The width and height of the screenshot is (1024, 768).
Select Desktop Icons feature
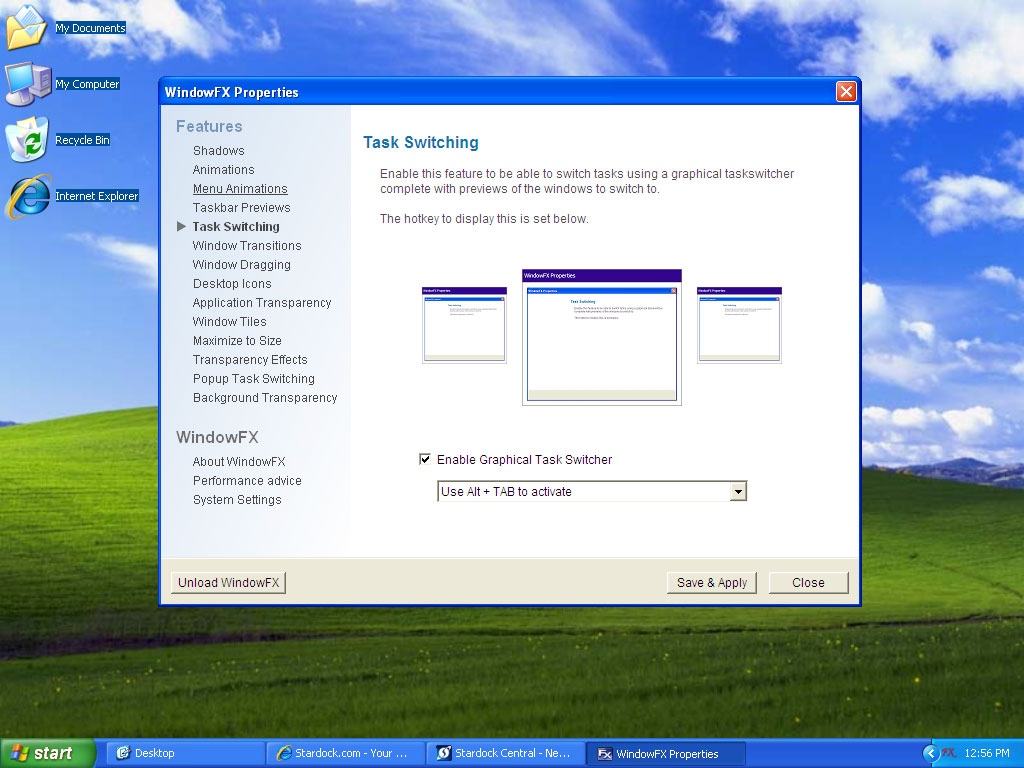[232, 283]
